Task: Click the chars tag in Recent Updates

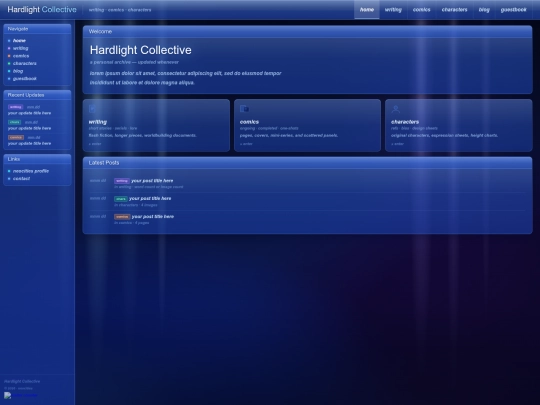Action: coord(14,122)
